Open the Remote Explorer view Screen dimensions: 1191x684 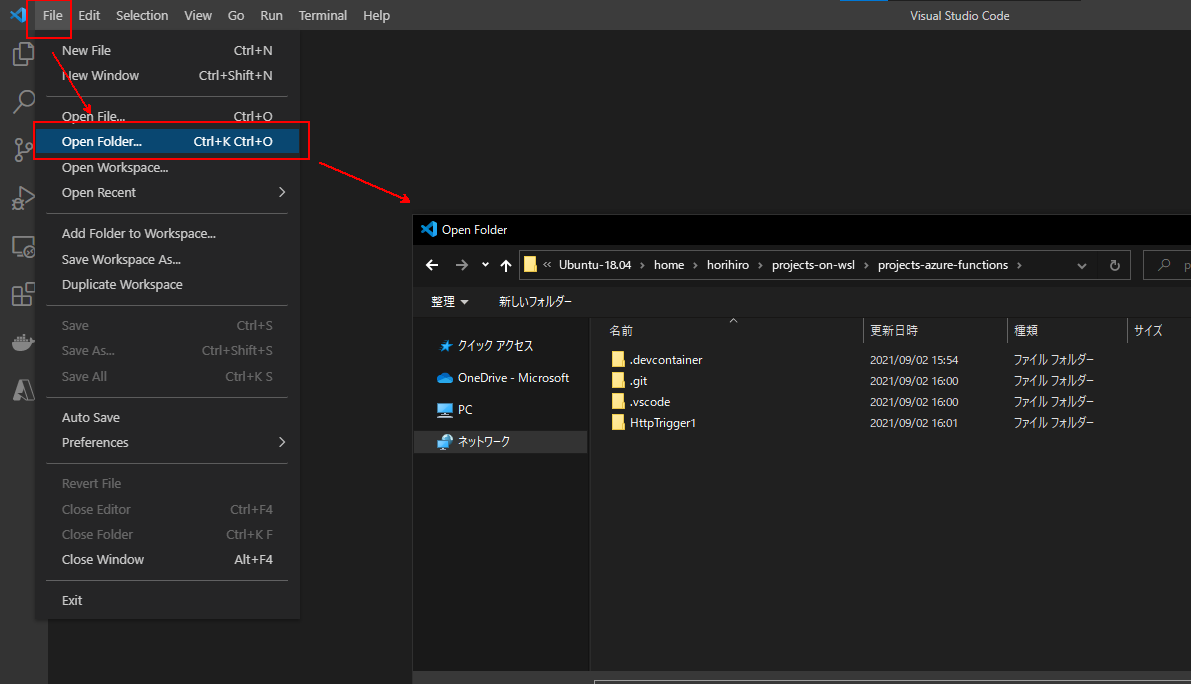click(24, 246)
